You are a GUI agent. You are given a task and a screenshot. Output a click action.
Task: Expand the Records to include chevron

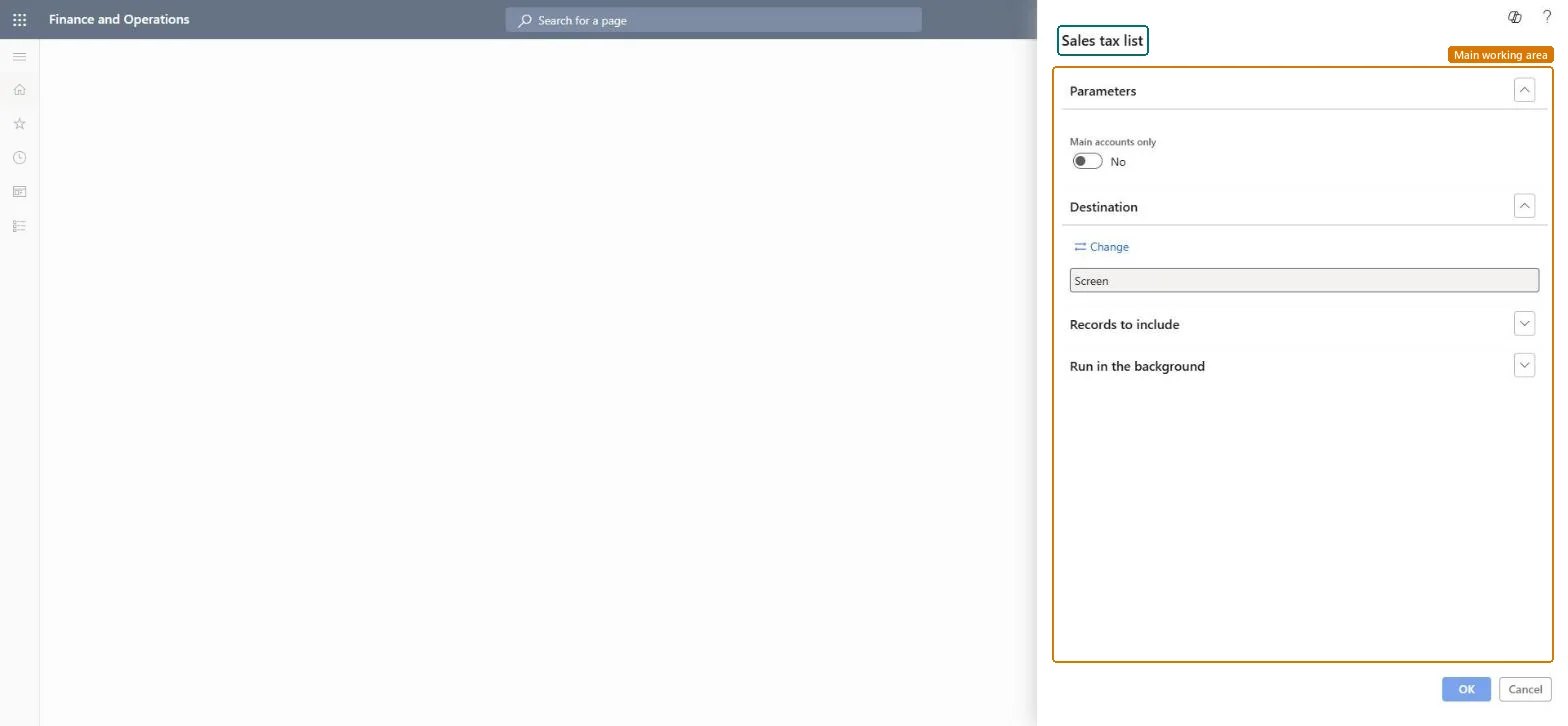[x=1524, y=323]
